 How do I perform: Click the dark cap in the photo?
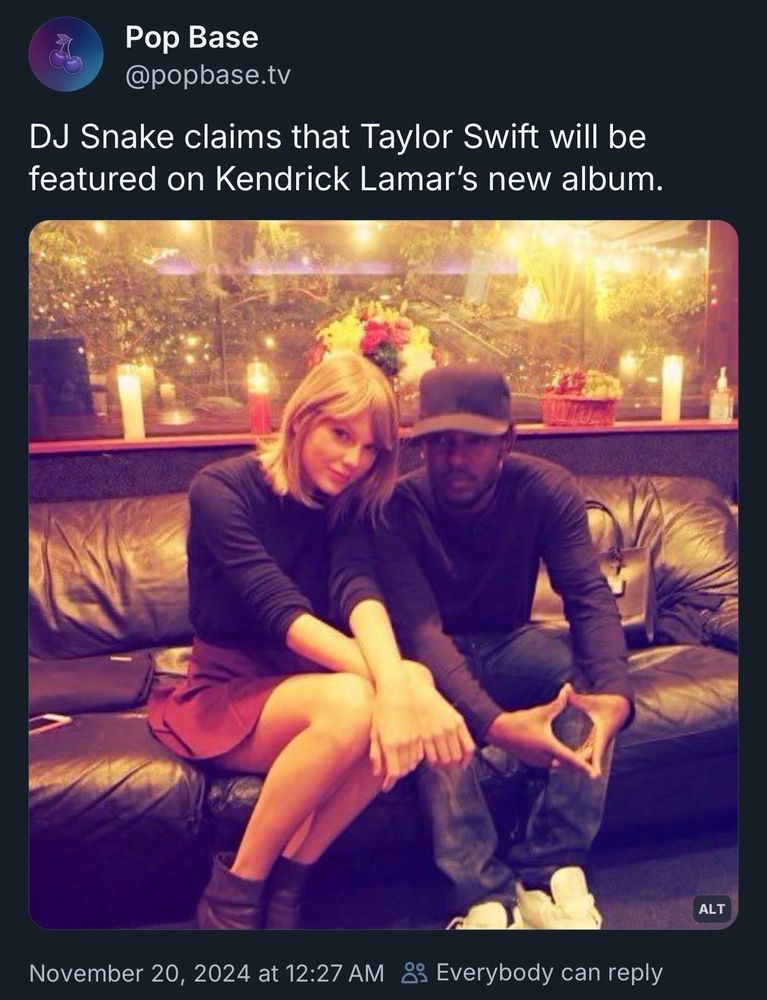click(462, 403)
